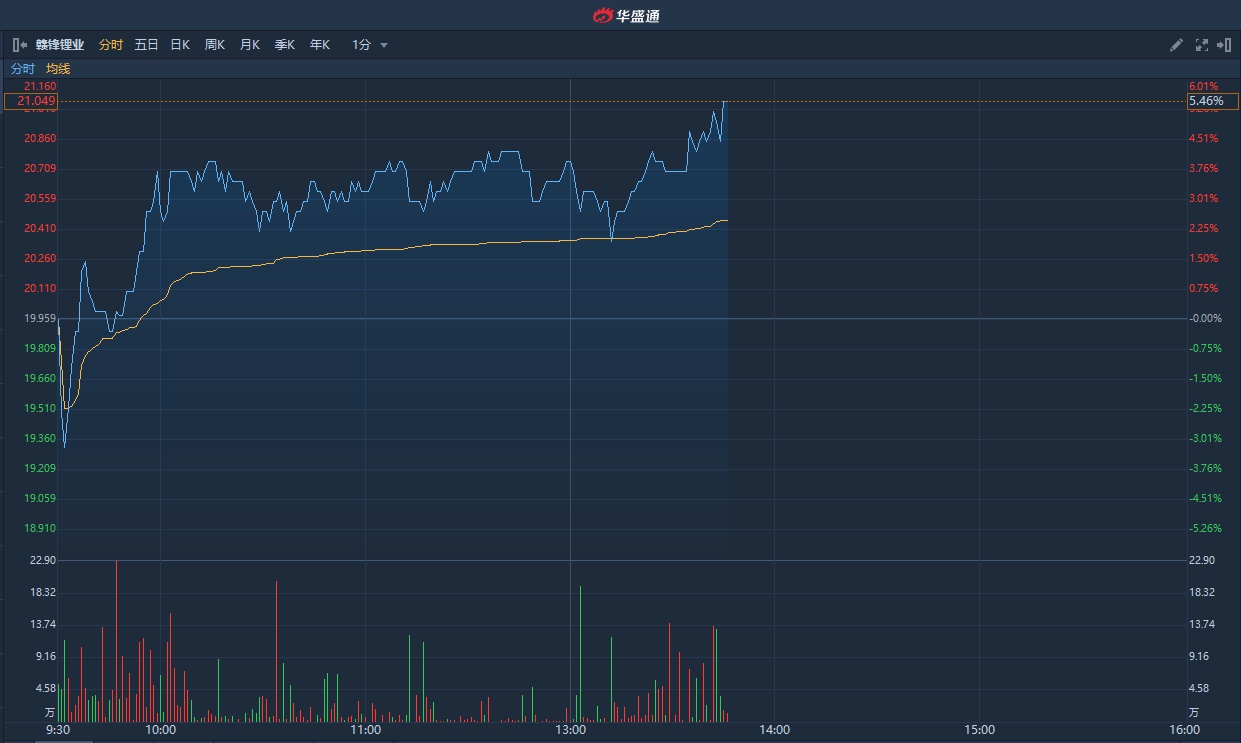Switch to the 分时 intraday chart tab
Screen dimensions: 1241x743
(110, 45)
